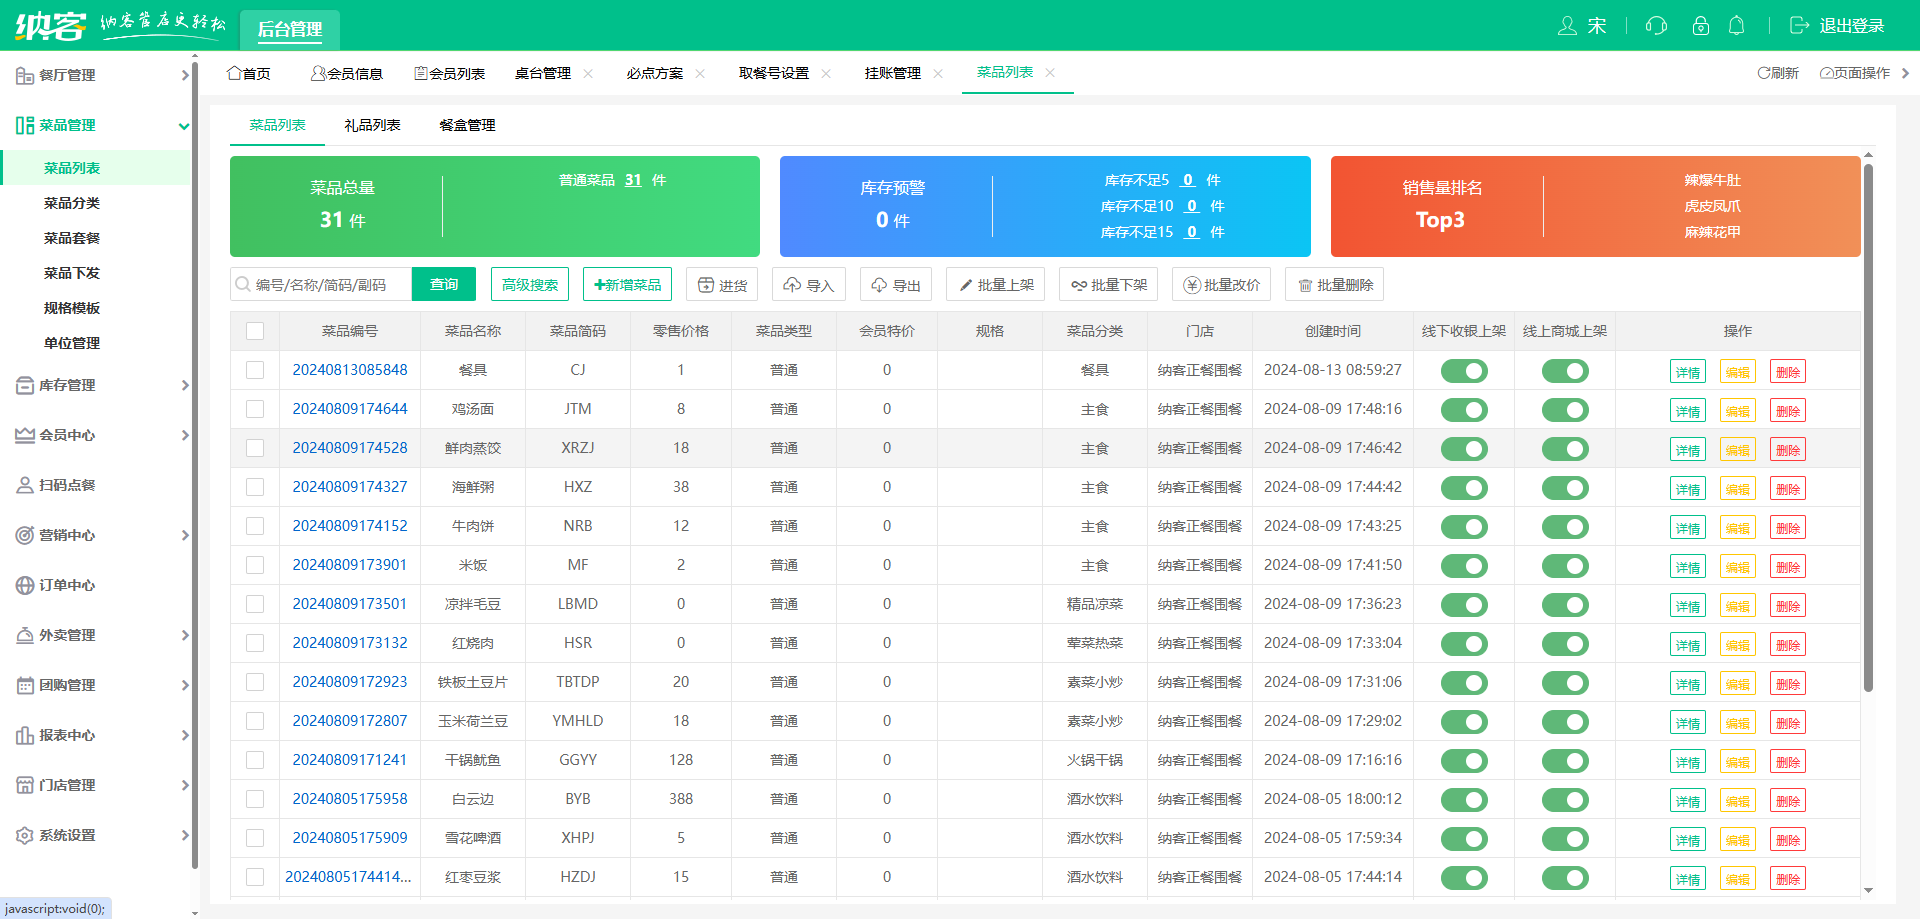Click the 导入 import icon
Screen dimensions: 1920x919
point(809,284)
